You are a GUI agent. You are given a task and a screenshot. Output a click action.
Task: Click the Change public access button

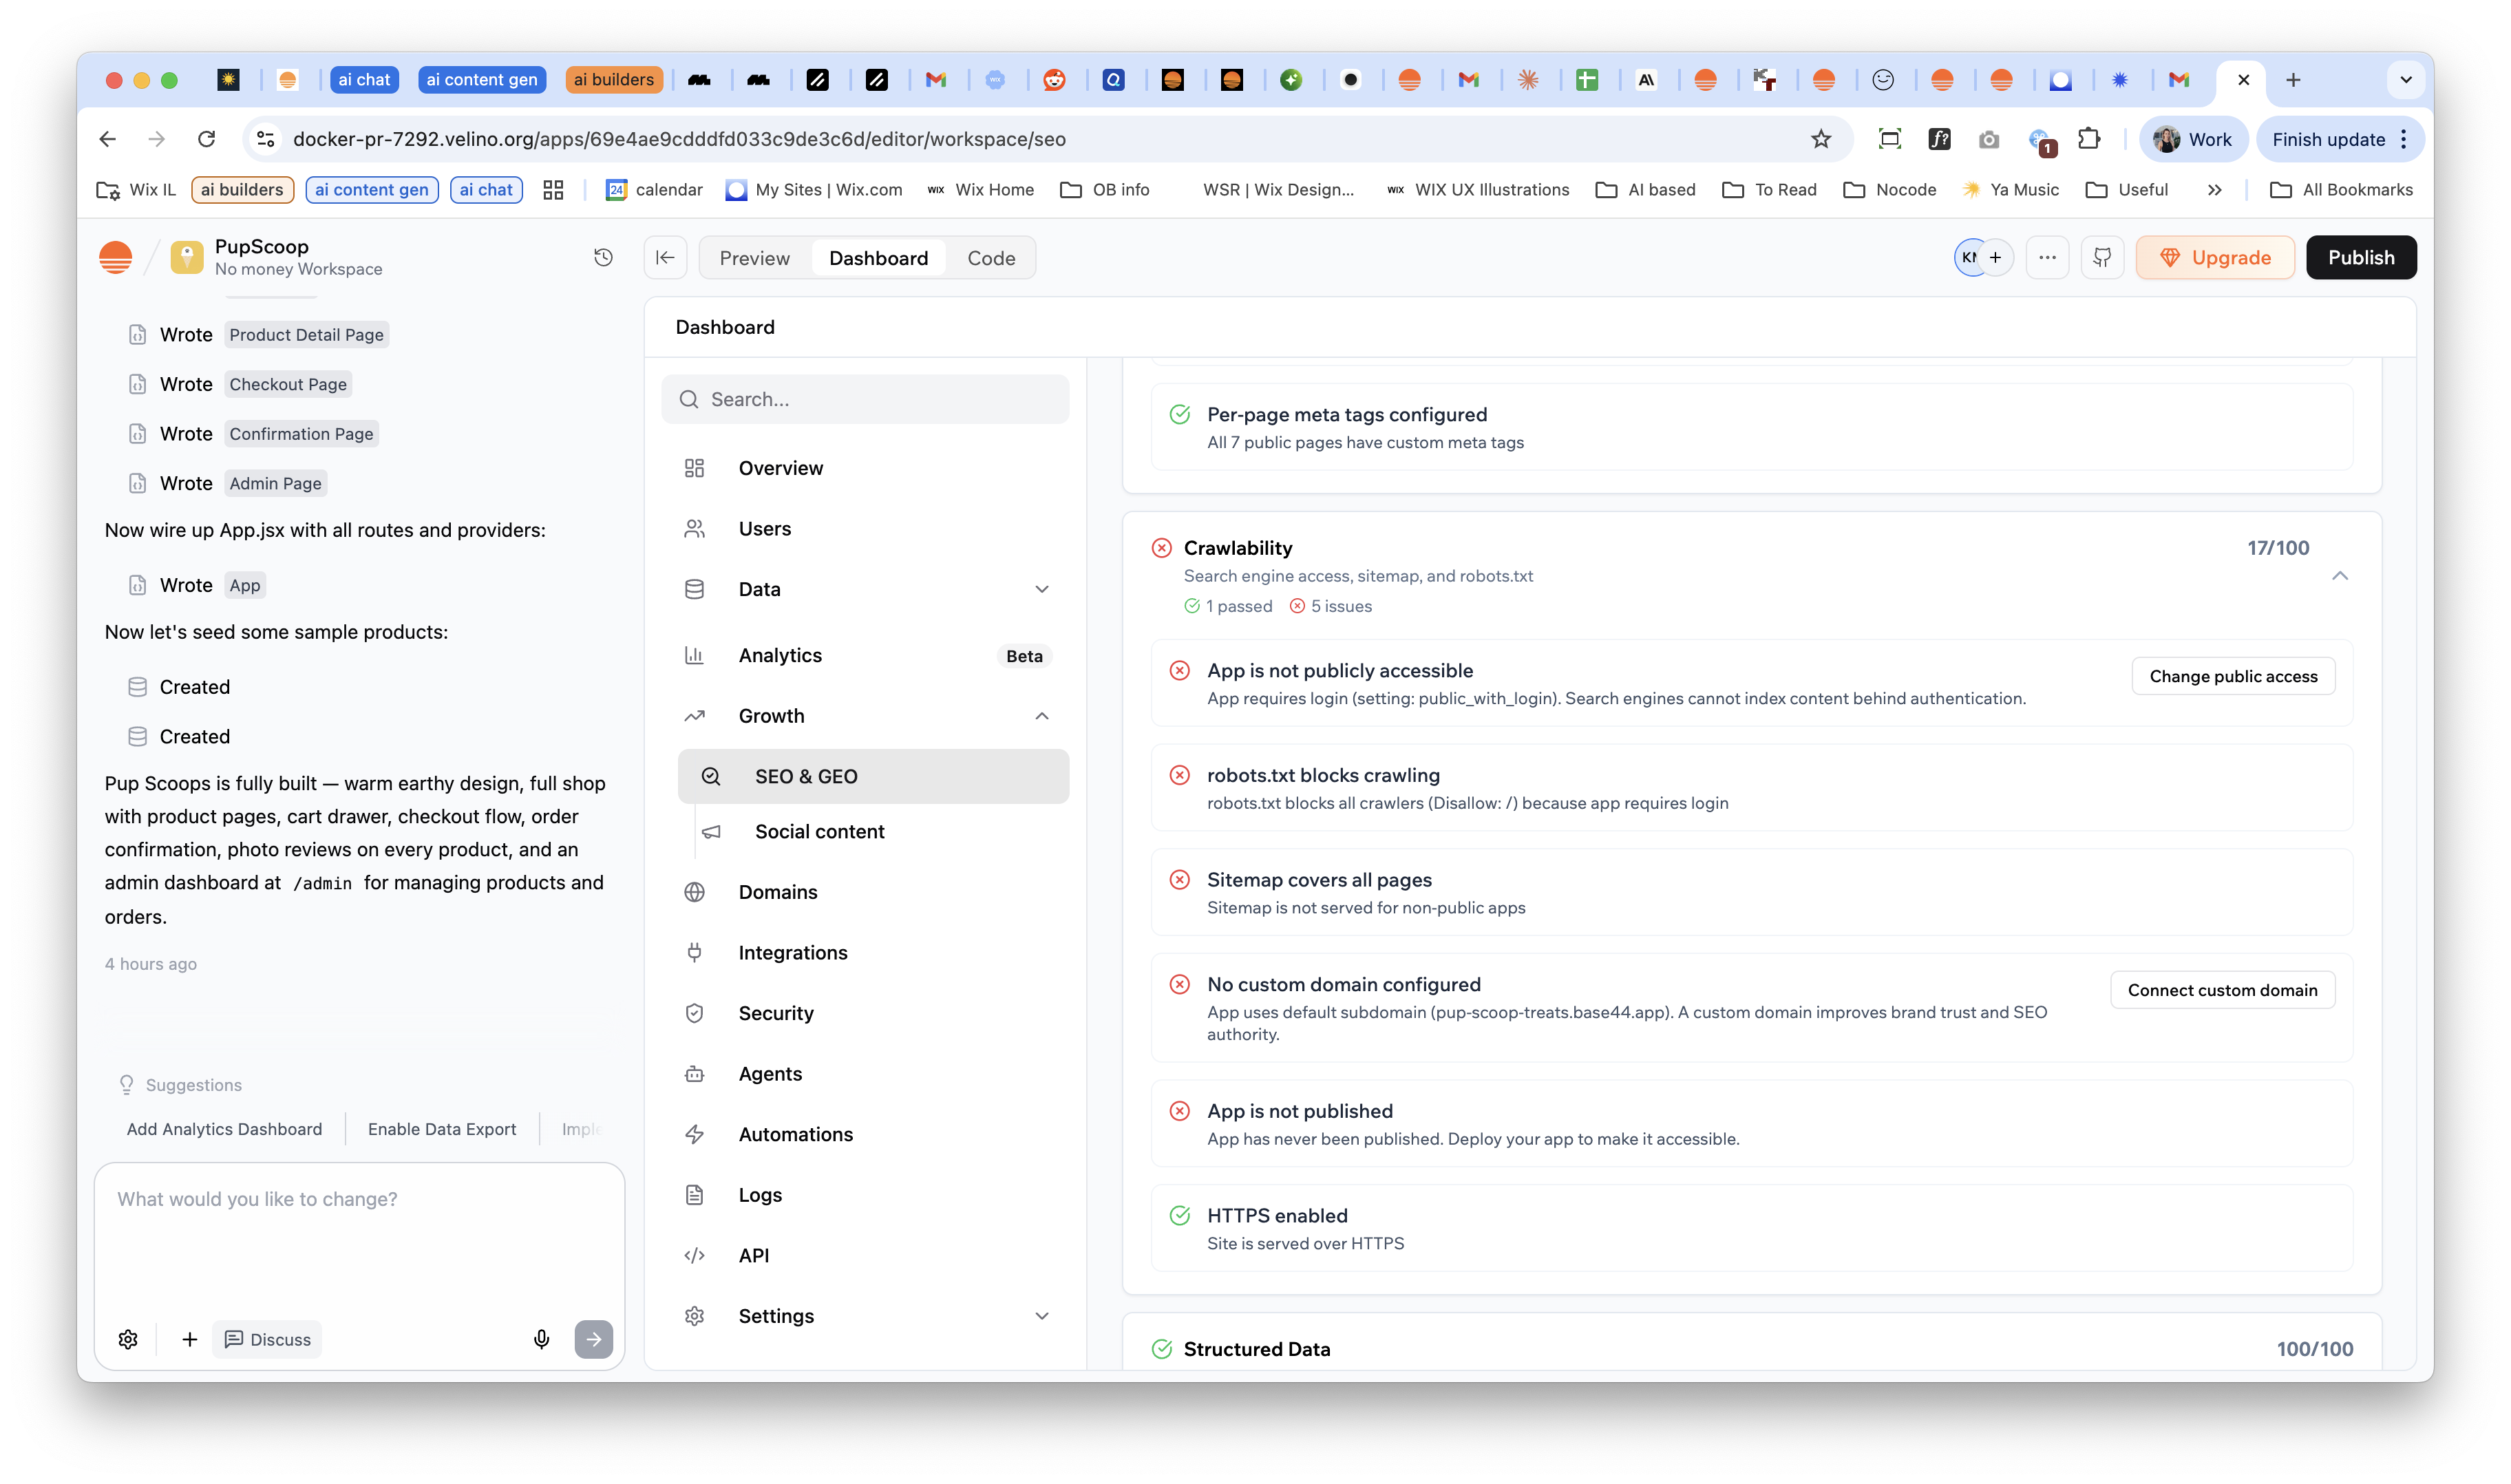pyautogui.click(x=2233, y=676)
